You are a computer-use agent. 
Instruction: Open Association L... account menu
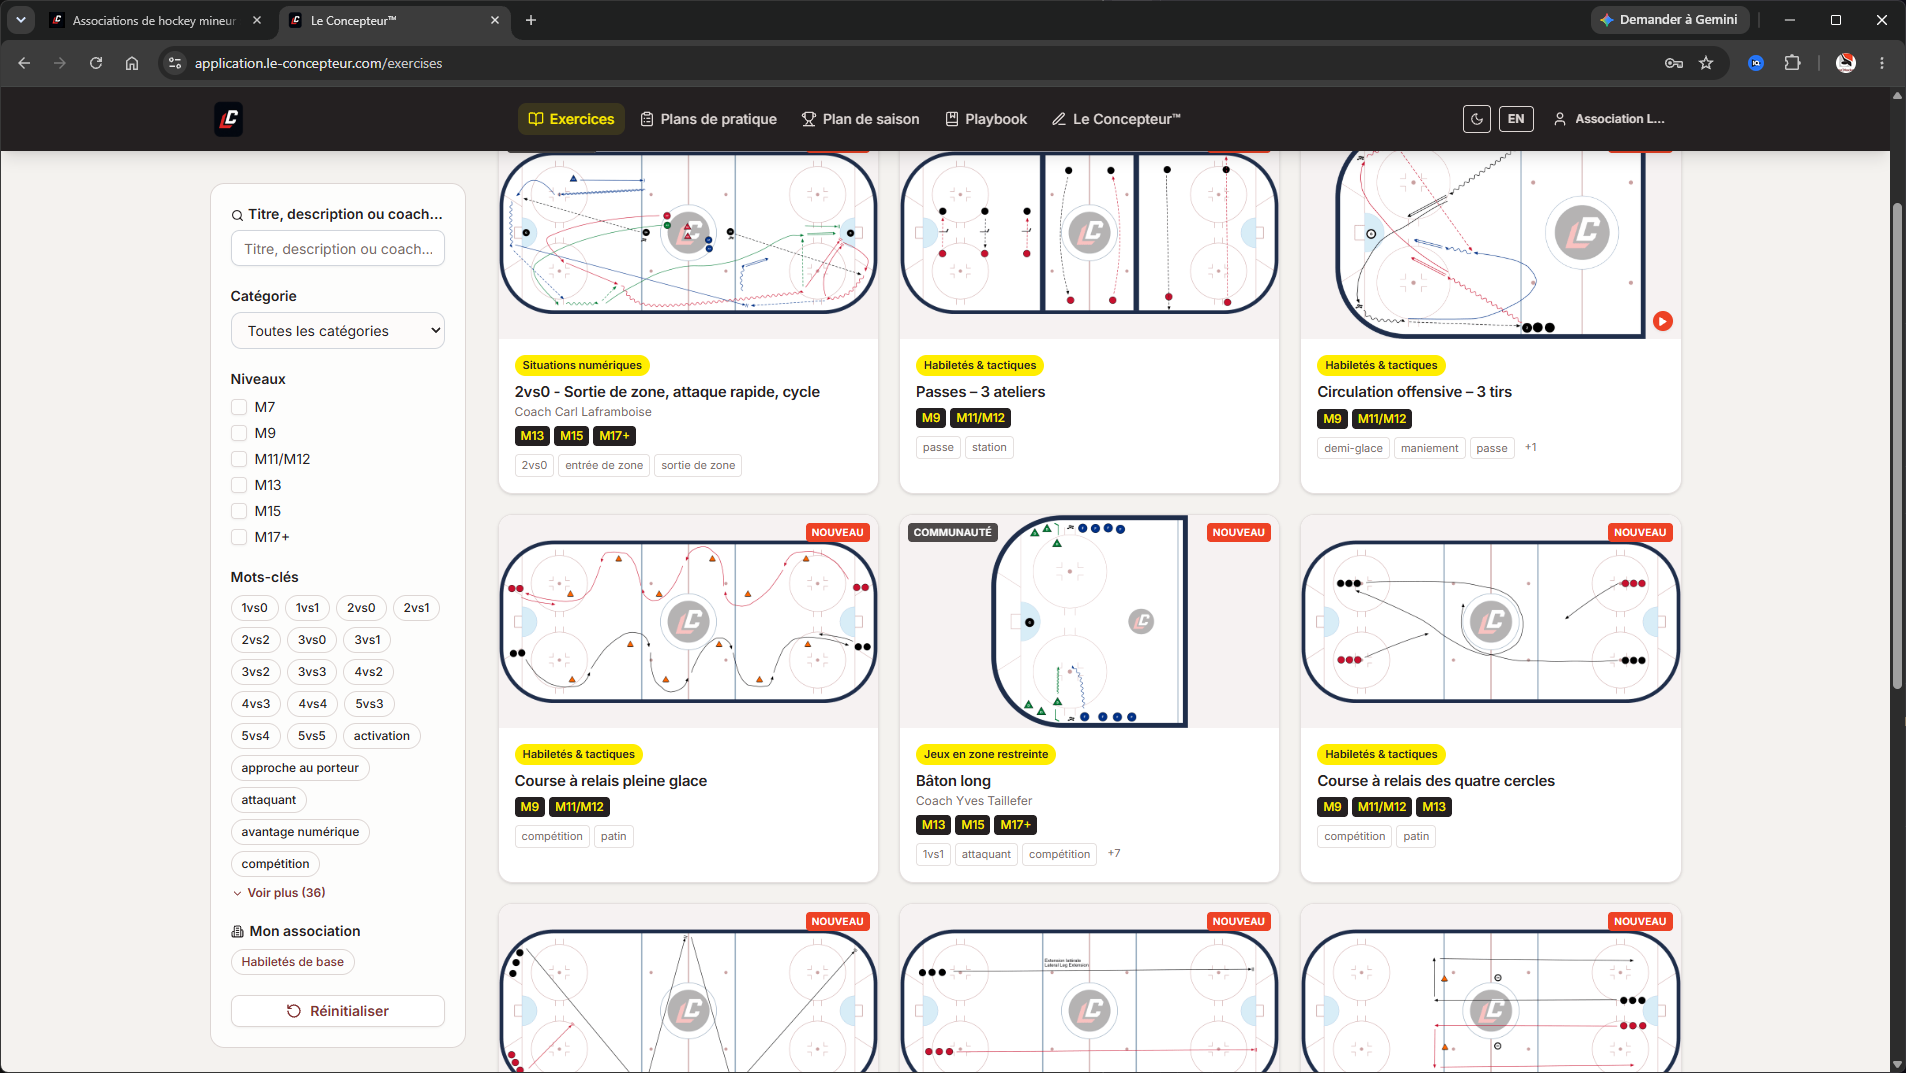[x=1609, y=119]
